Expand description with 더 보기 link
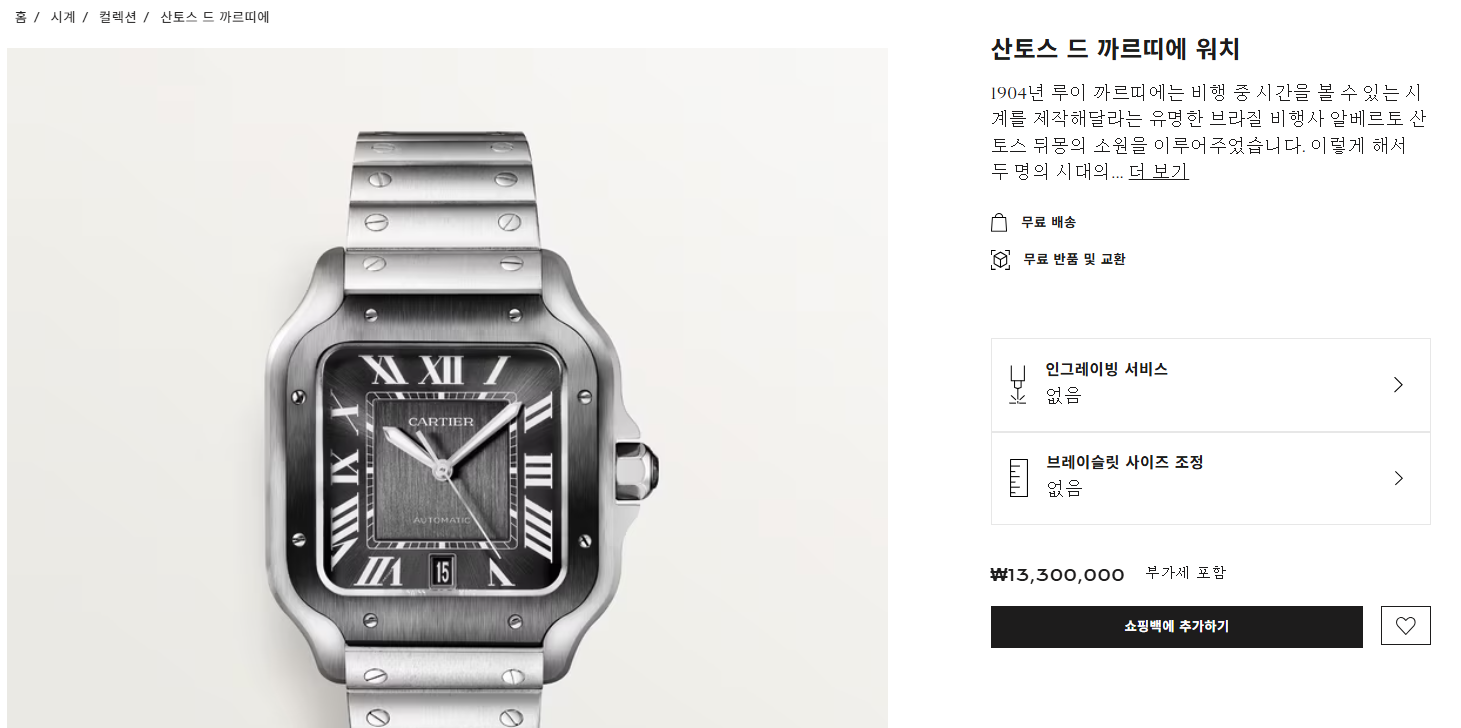The image size is (1461, 728). tap(1158, 171)
